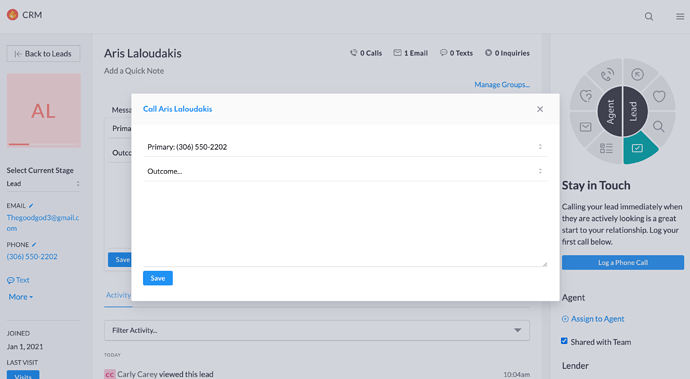Expand the Filter Activity dropdown

point(317,330)
